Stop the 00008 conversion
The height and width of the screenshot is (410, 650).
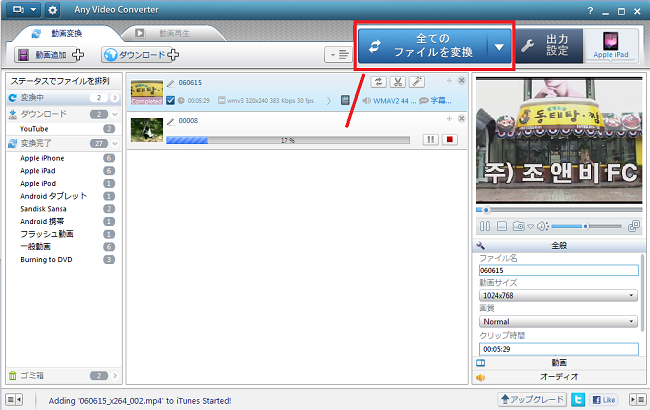pos(450,140)
